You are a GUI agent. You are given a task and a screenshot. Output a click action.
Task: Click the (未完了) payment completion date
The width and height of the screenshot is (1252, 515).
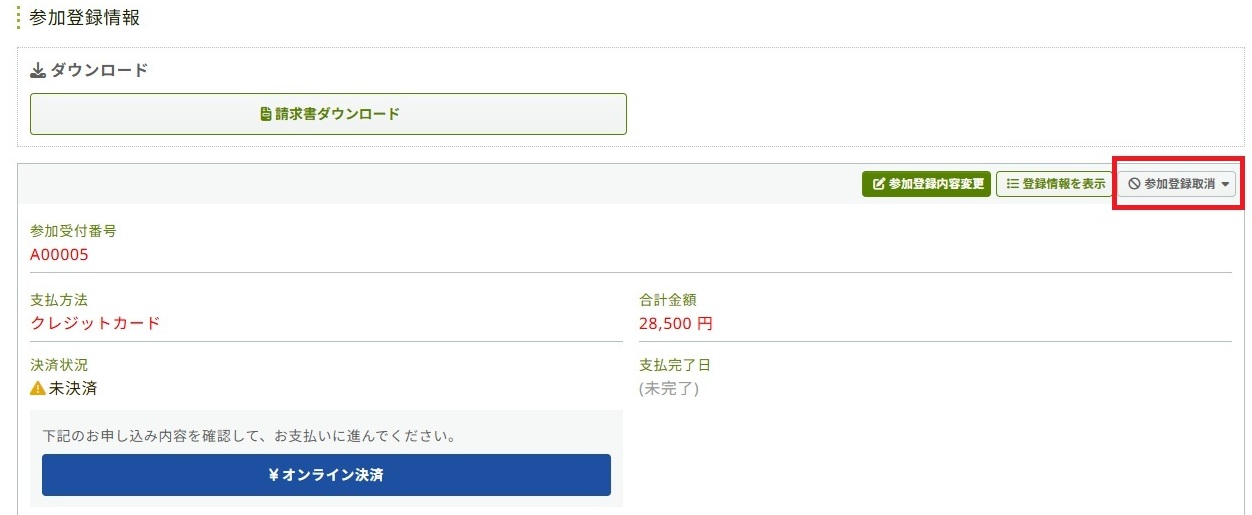coord(668,388)
